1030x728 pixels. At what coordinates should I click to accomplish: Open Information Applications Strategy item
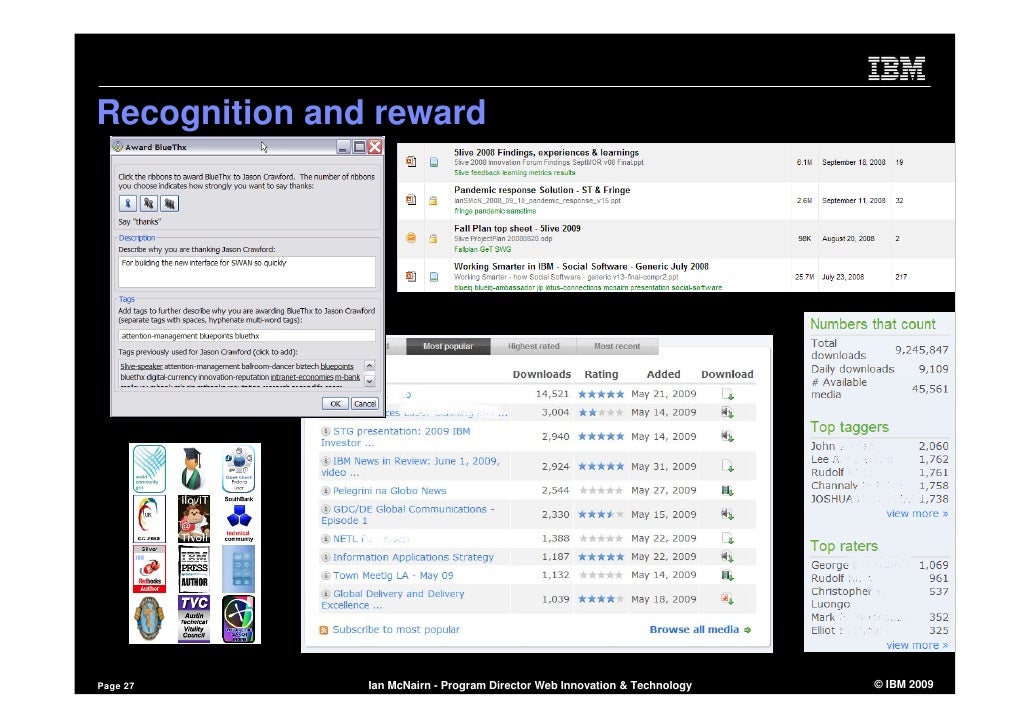(x=413, y=557)
